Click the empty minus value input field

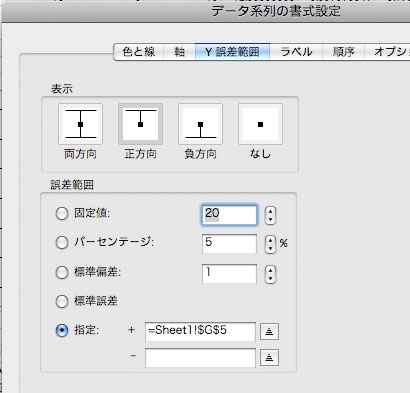point(200,358)
